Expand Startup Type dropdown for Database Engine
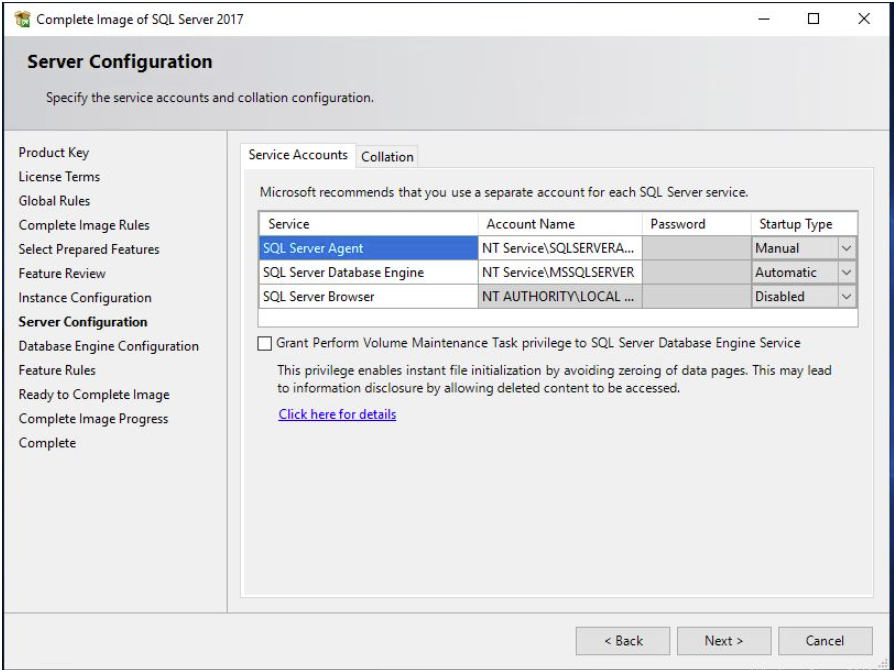The height and width of the screenshot is (670, 894). point(846,273)
